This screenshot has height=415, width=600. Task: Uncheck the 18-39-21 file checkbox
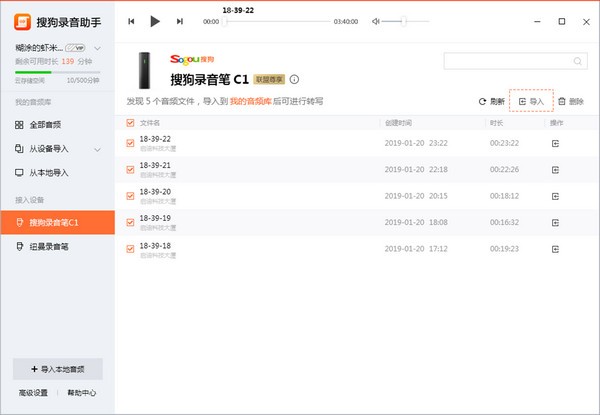click(x=131, y=170)
